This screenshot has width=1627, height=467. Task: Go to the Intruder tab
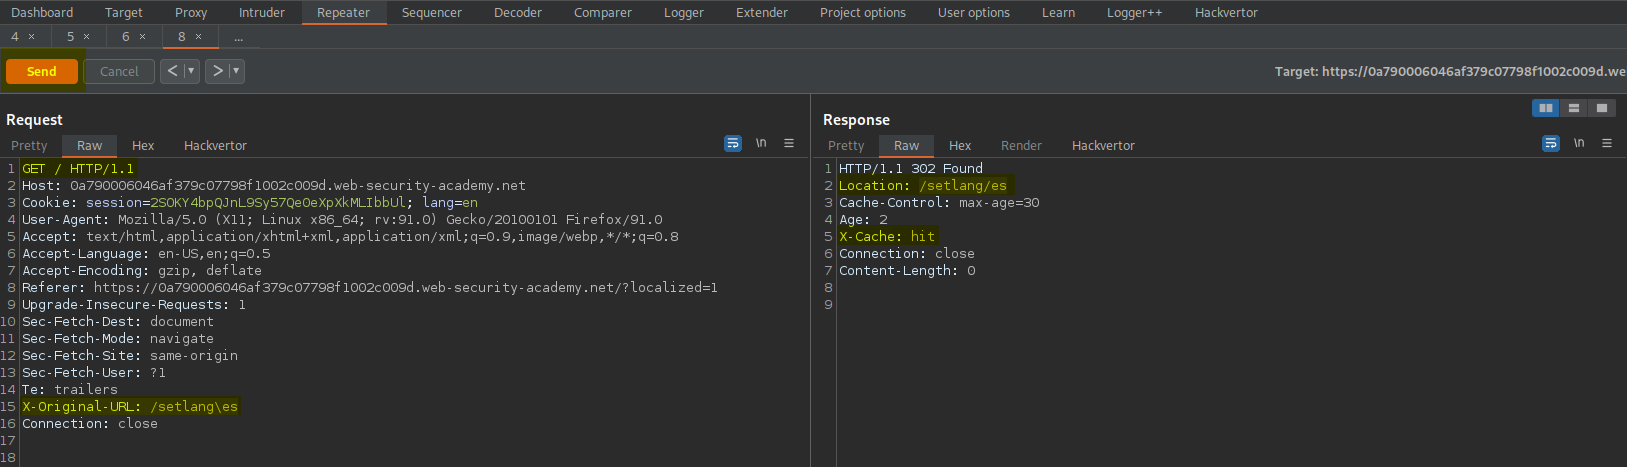(262, 12)
